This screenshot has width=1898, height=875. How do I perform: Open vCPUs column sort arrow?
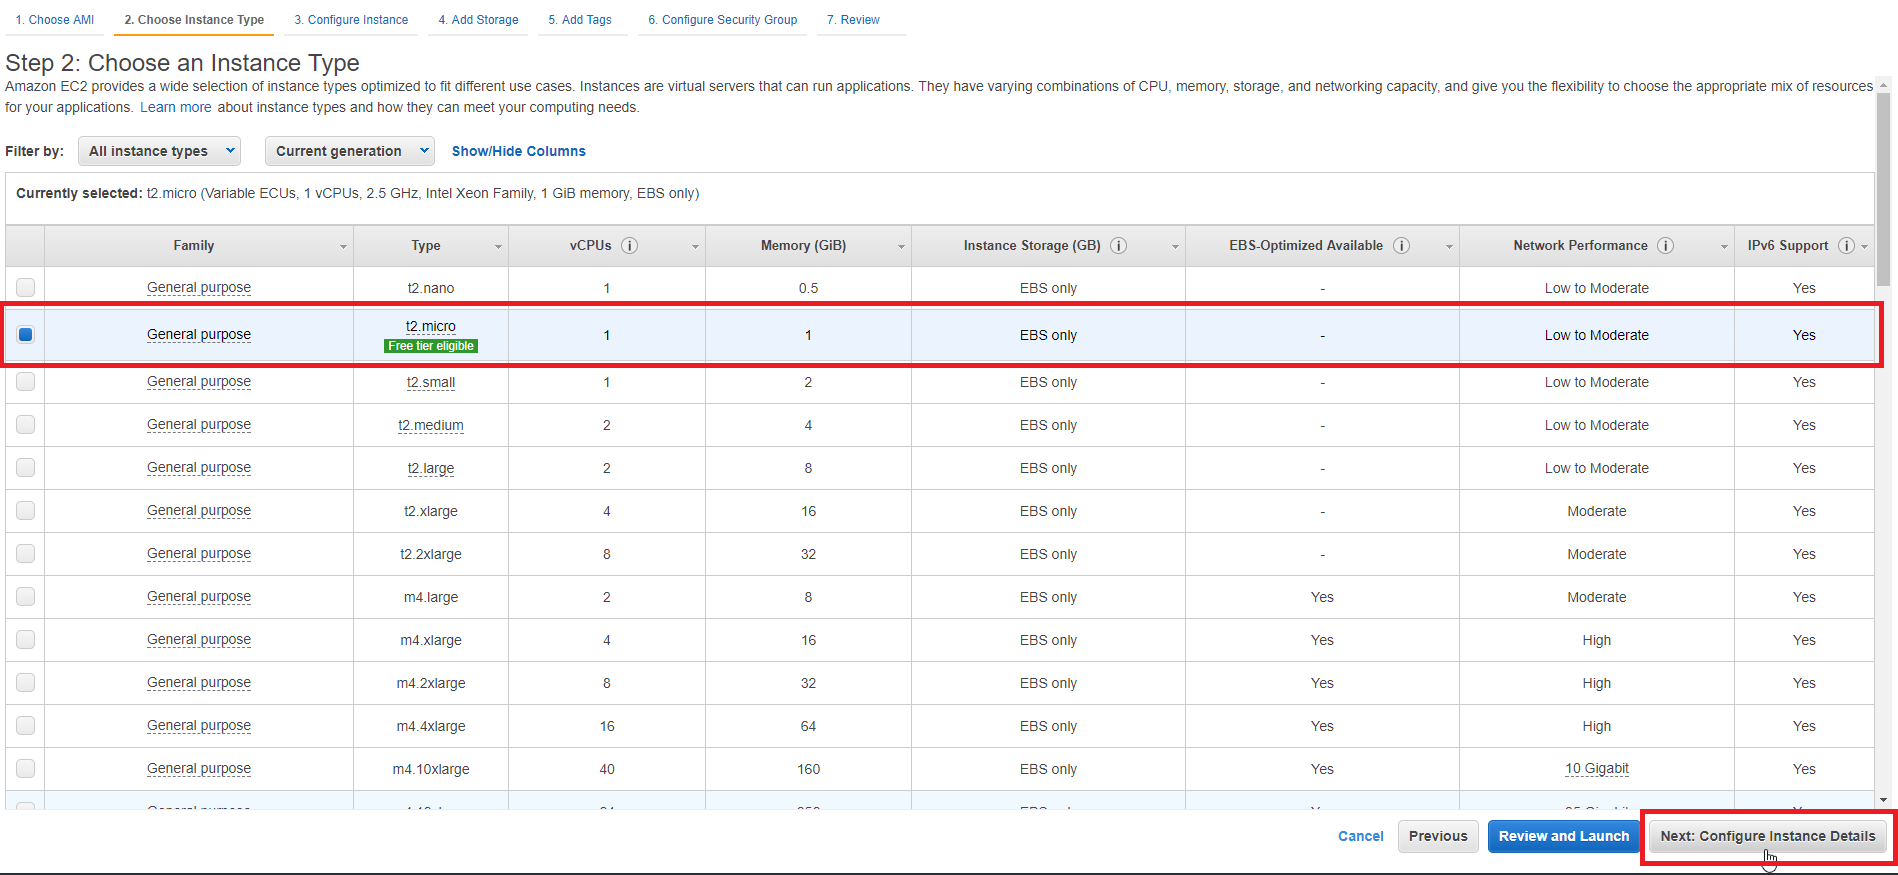695,247
